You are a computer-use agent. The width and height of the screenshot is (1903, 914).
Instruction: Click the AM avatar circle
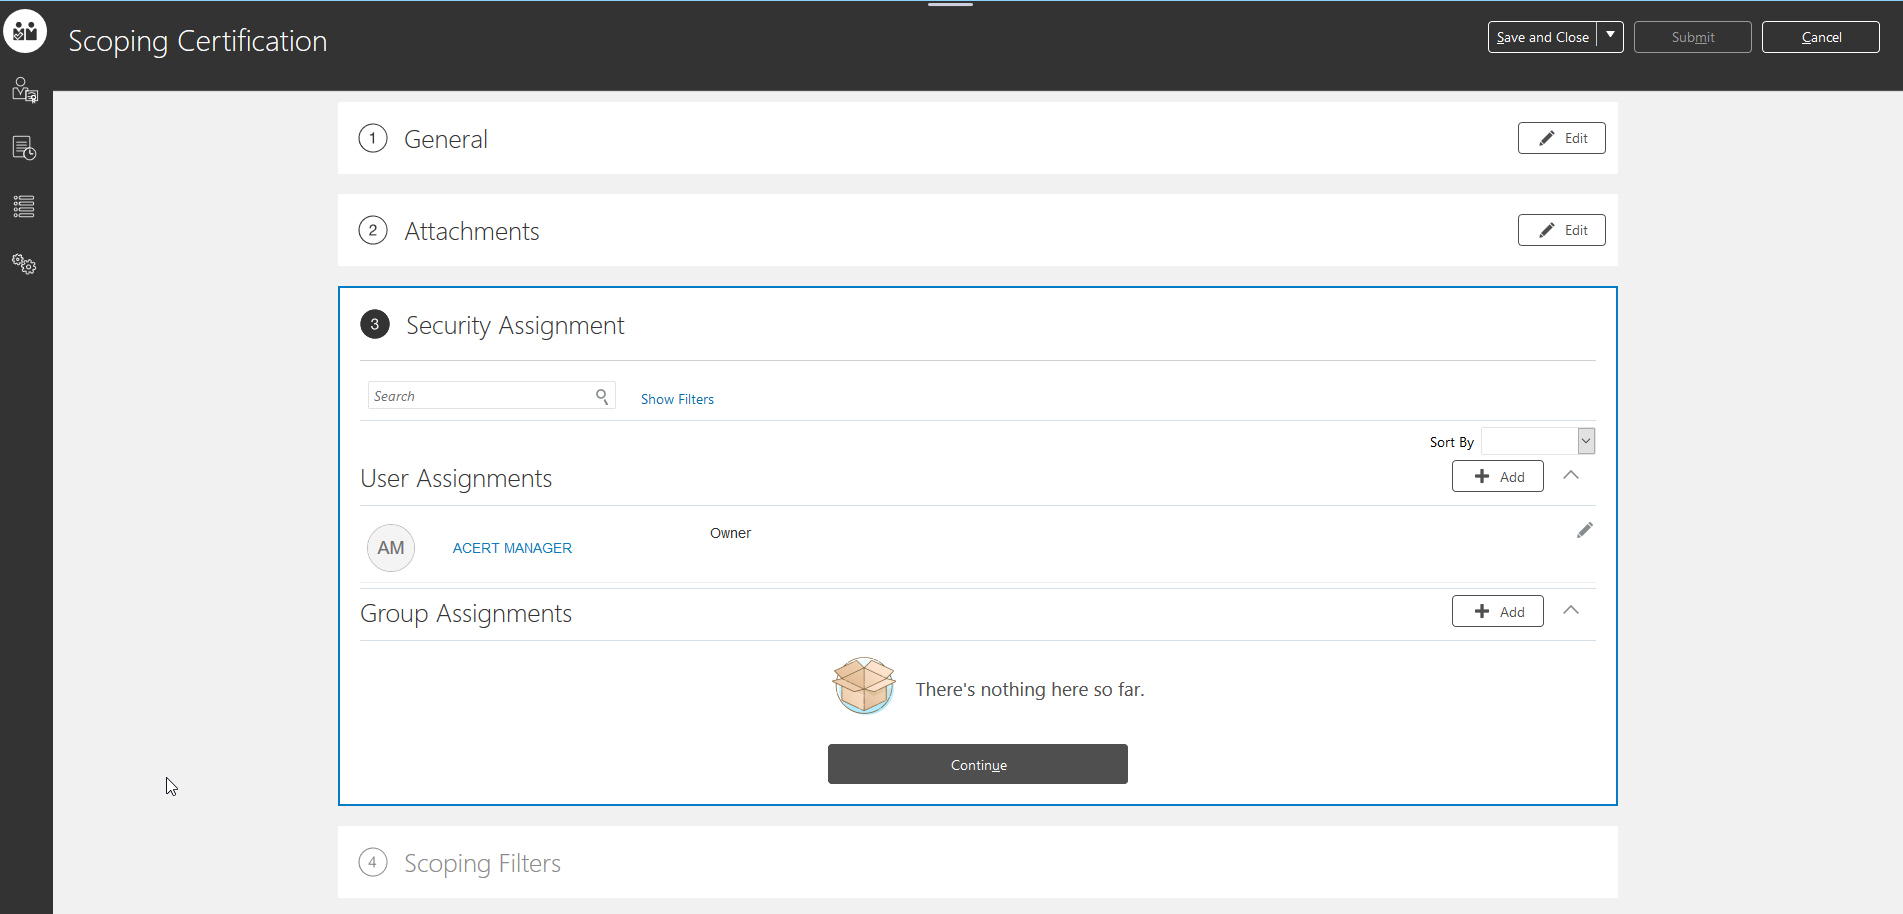(x=390, y=548)
